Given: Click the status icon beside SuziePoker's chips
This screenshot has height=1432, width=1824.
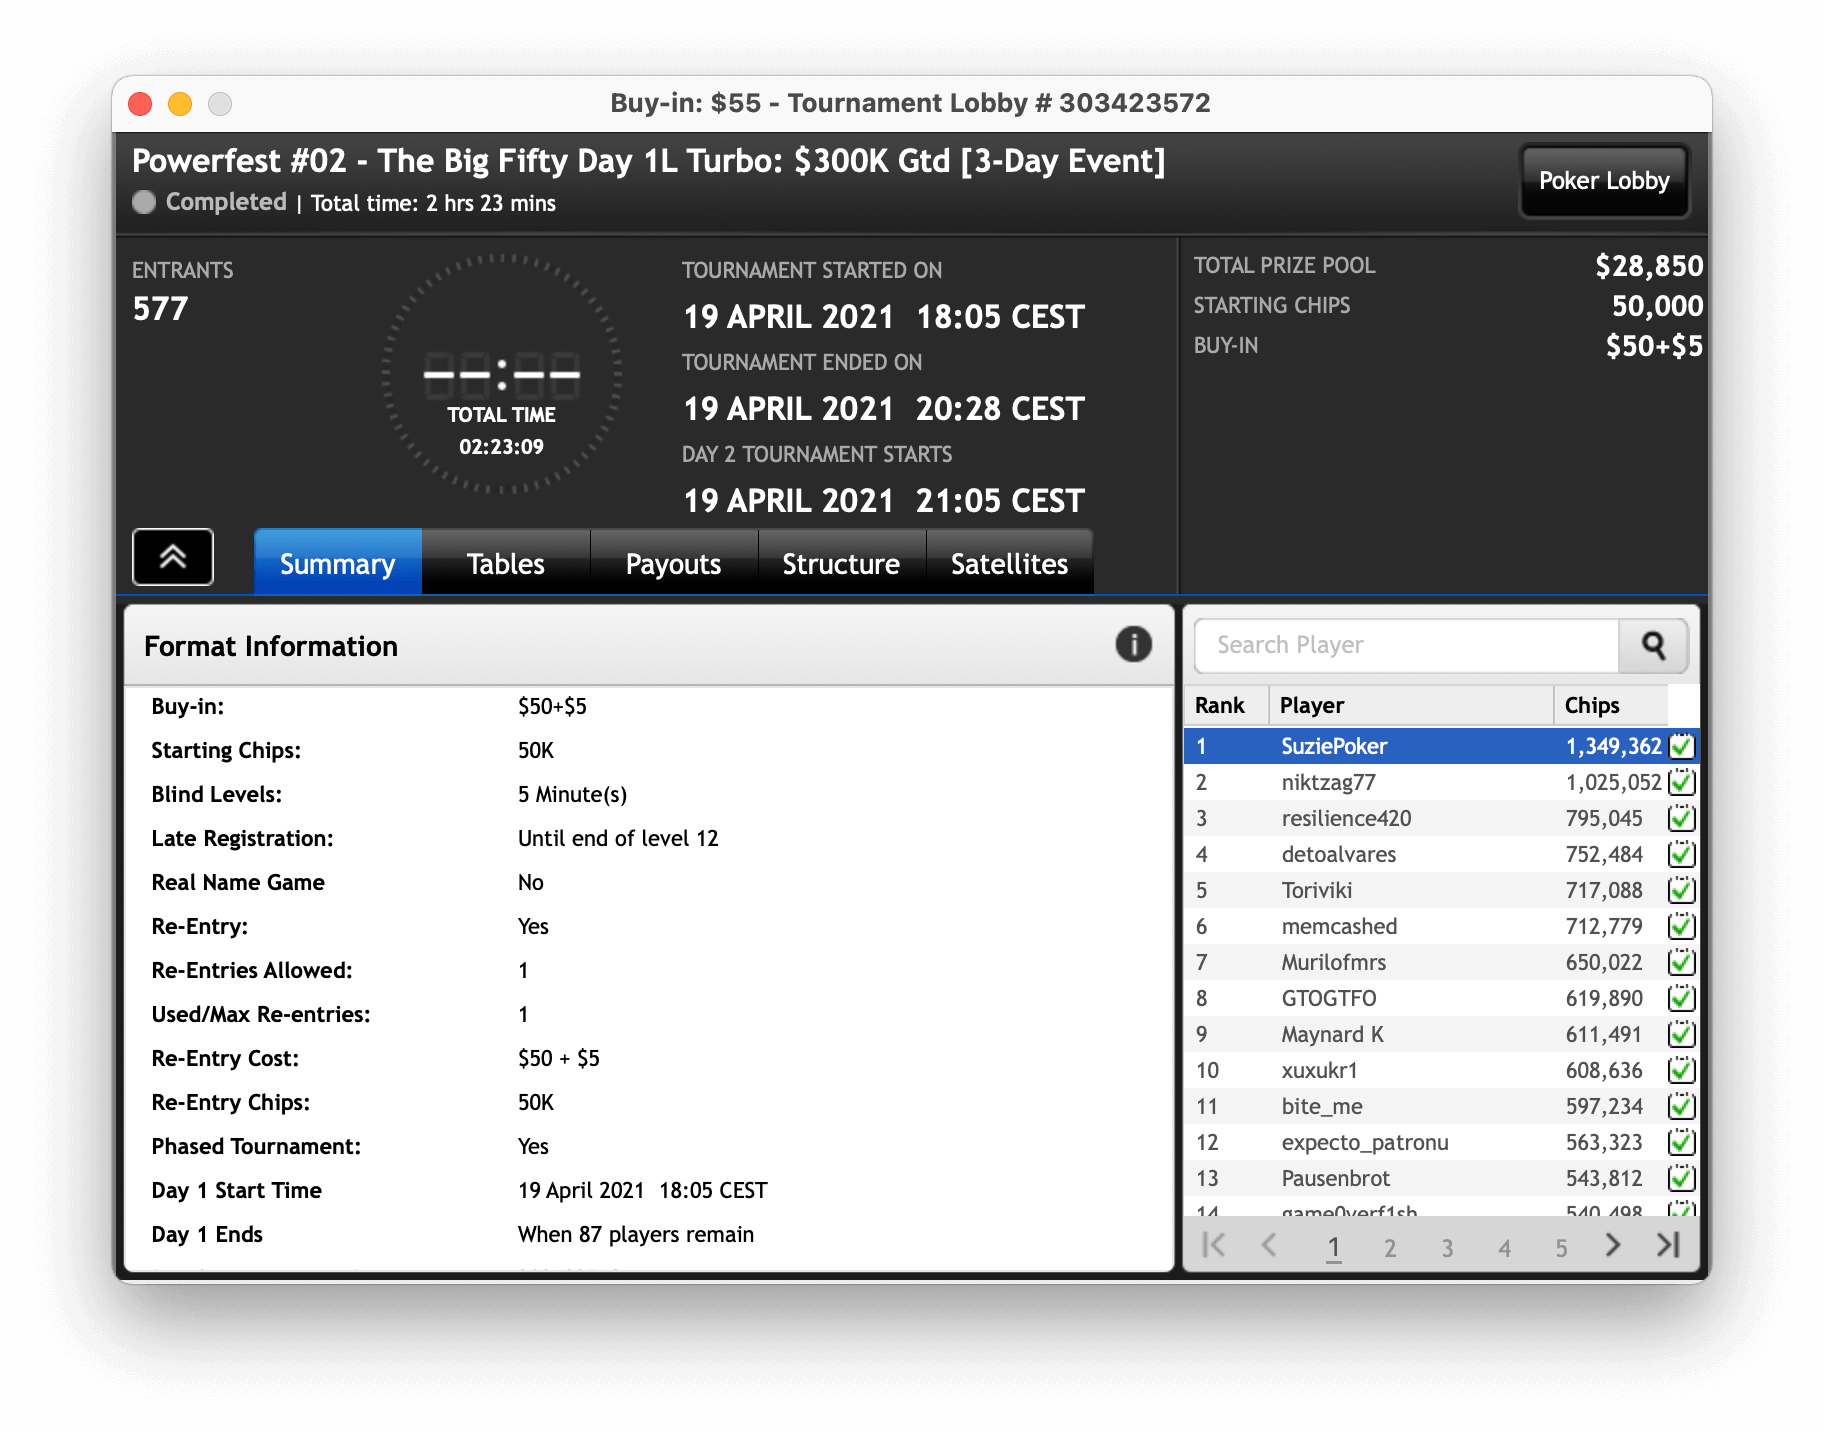Looking at the screenshot, I should [x=1681, y=746].
